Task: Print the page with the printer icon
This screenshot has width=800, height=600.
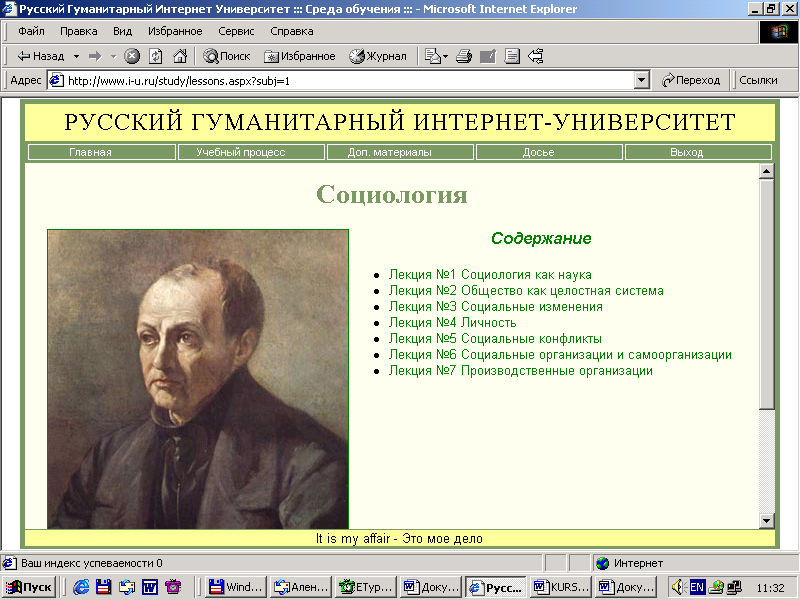Action: point(463,56)
